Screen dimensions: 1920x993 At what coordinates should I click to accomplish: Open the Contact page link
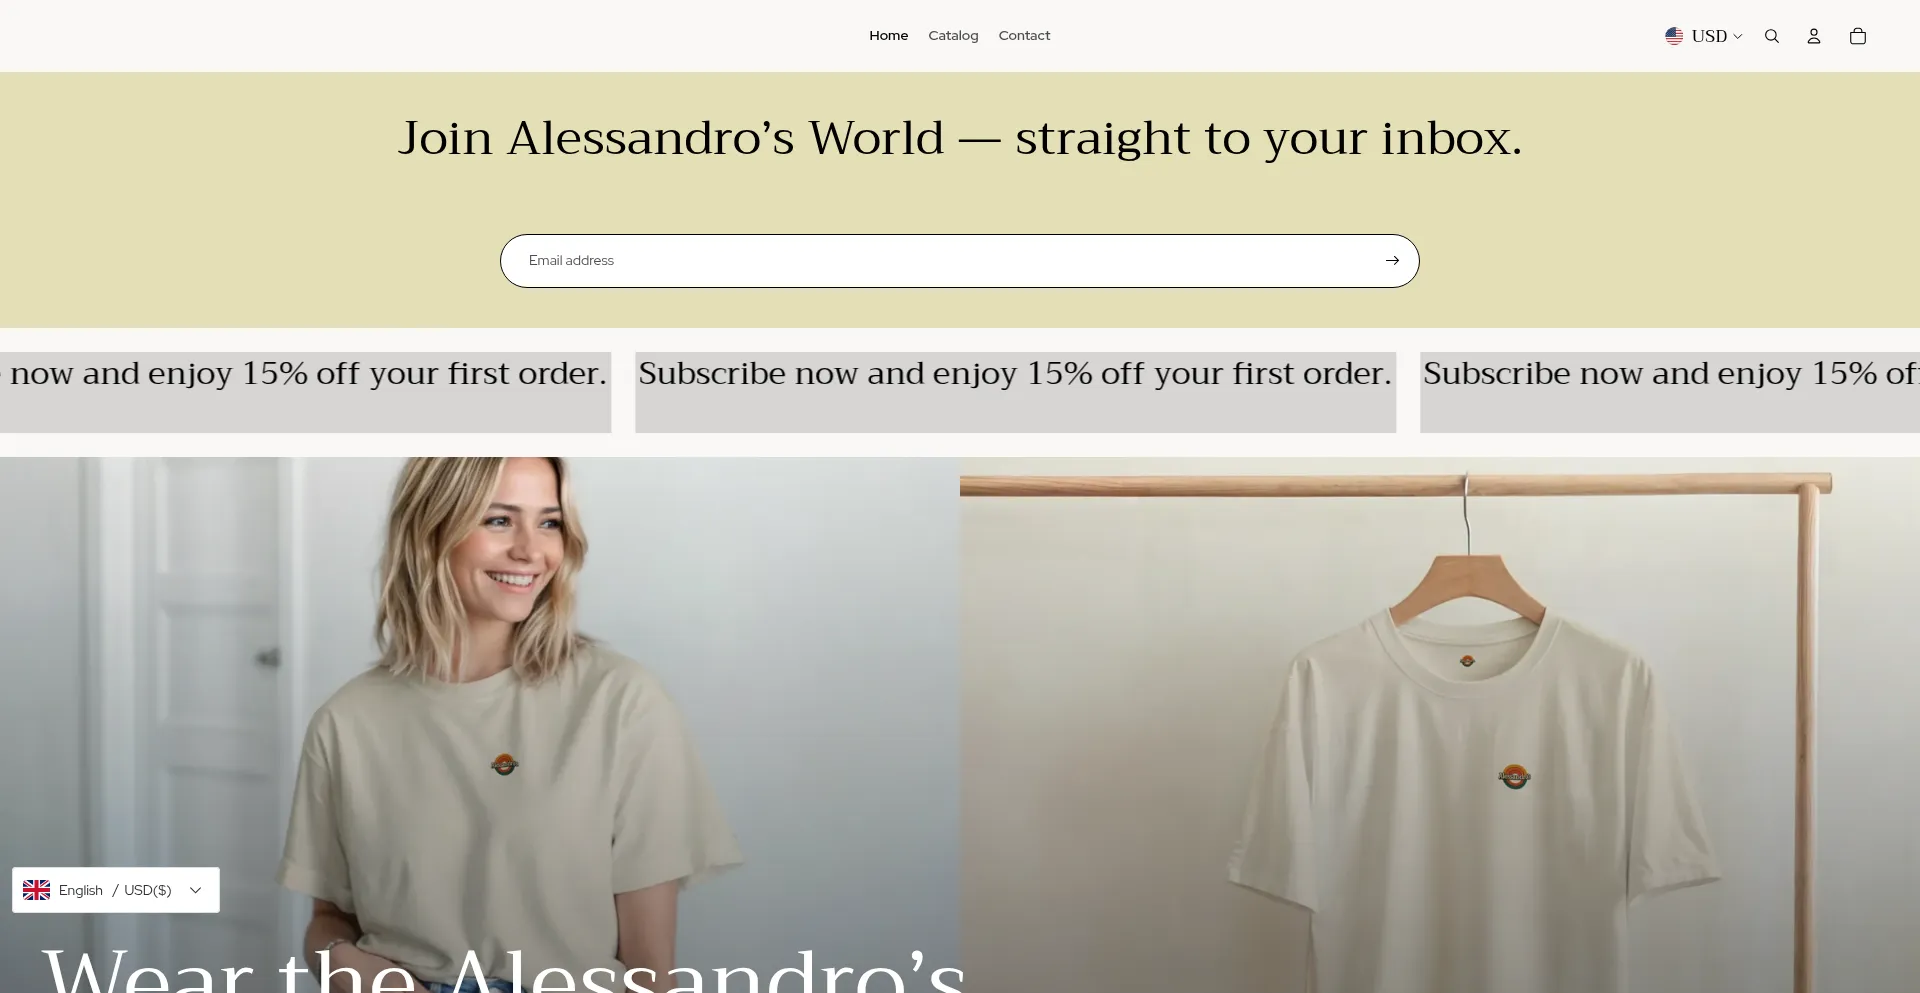click(1024, 36)
